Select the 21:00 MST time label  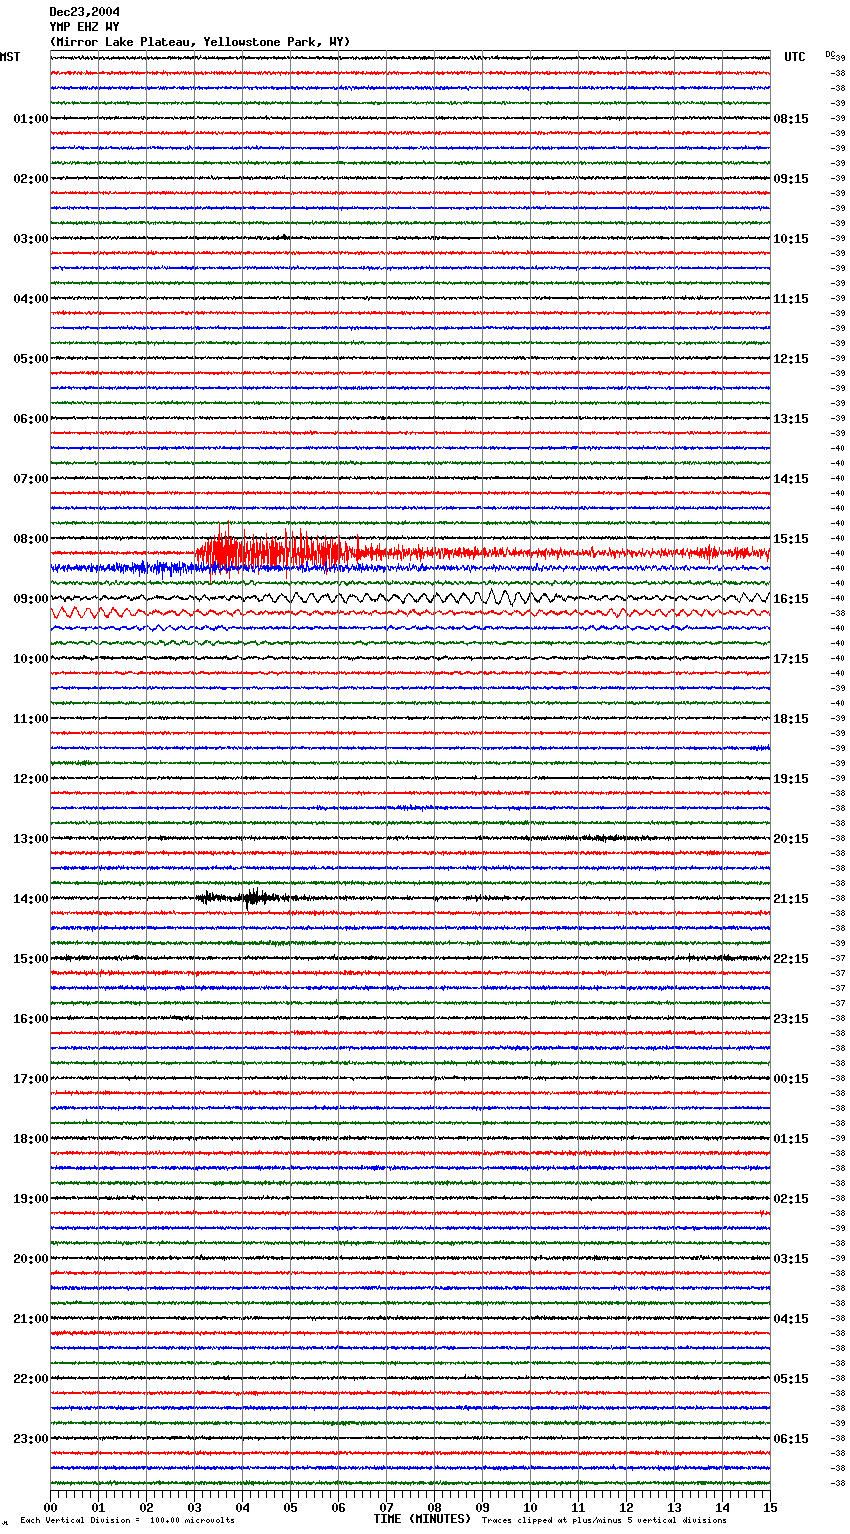click(31, 1319)
